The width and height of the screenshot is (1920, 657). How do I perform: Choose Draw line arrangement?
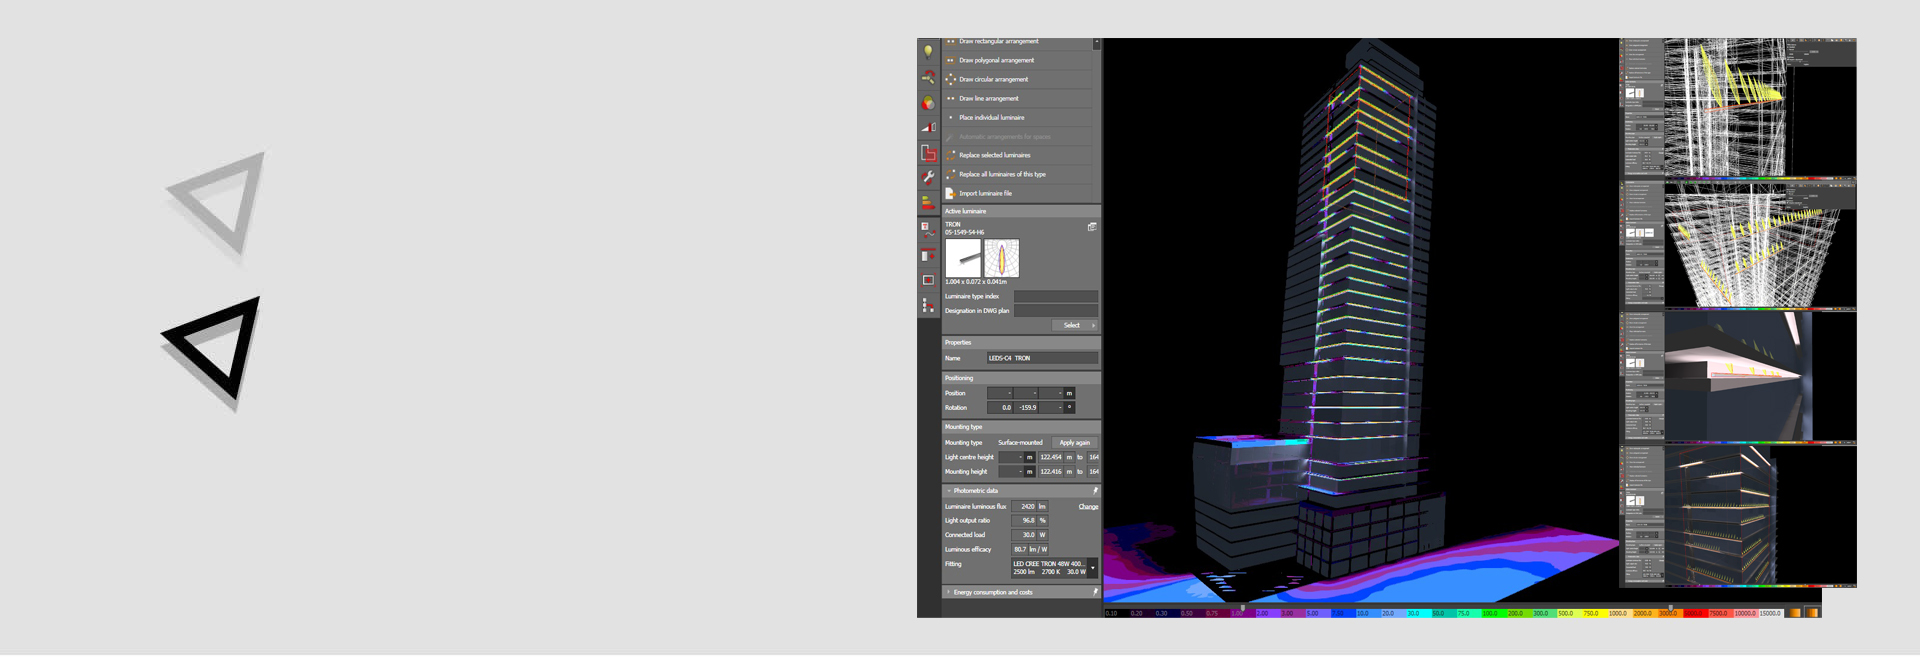pyautogui.click(x=1017, y=98)
